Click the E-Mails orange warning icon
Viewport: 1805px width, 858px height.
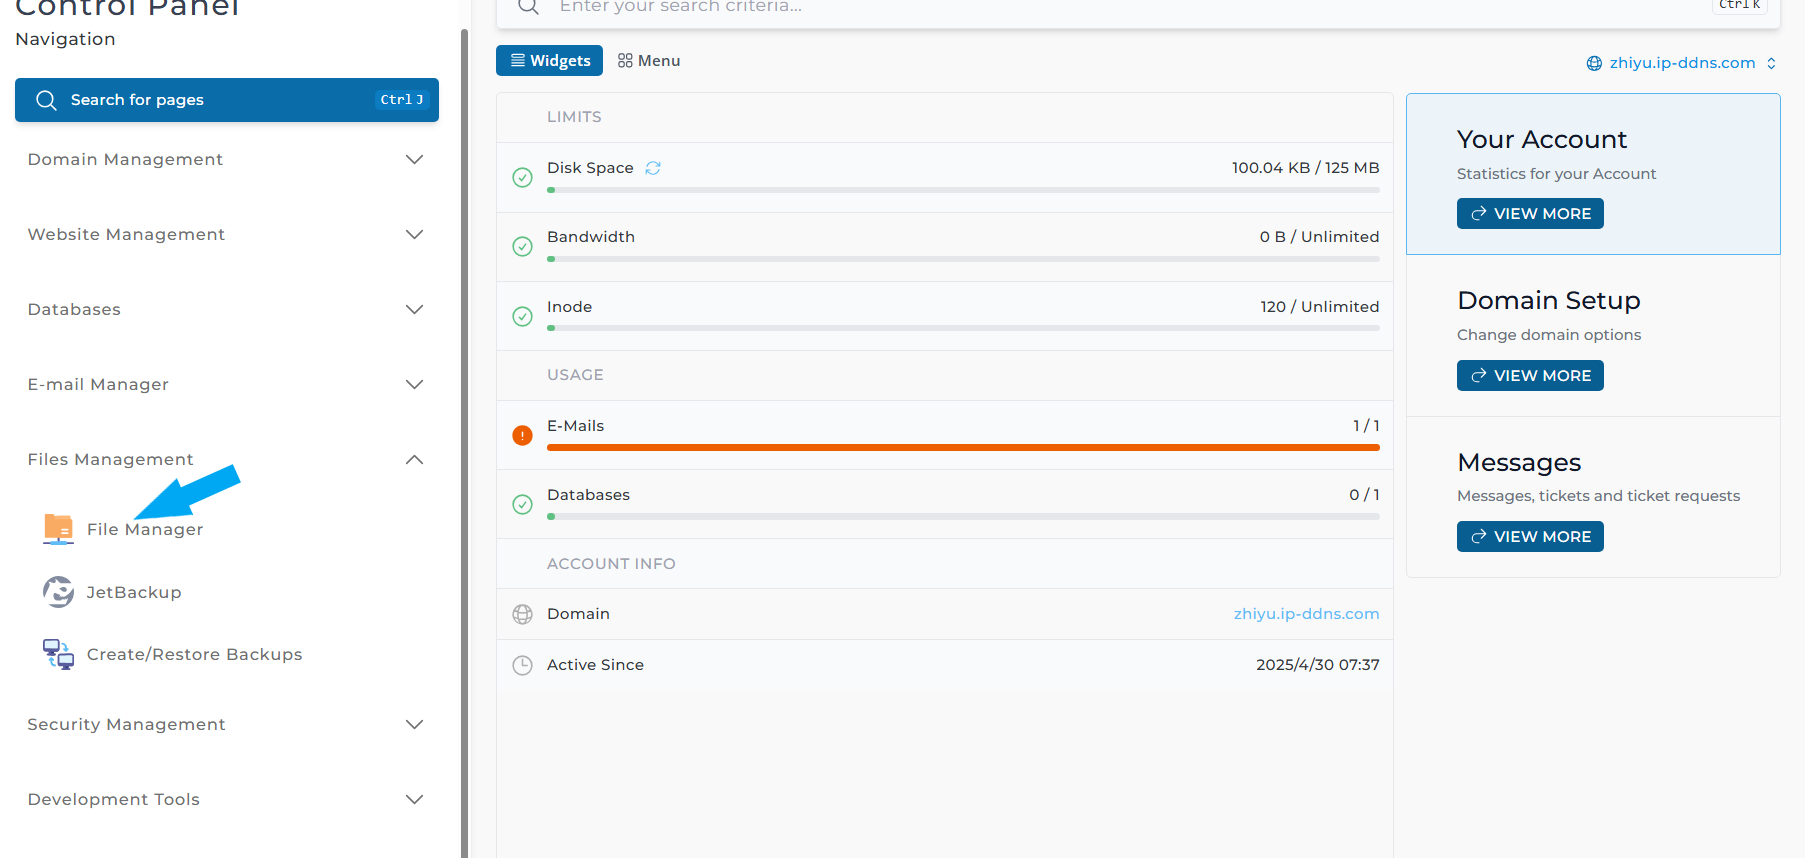[522, 435]
